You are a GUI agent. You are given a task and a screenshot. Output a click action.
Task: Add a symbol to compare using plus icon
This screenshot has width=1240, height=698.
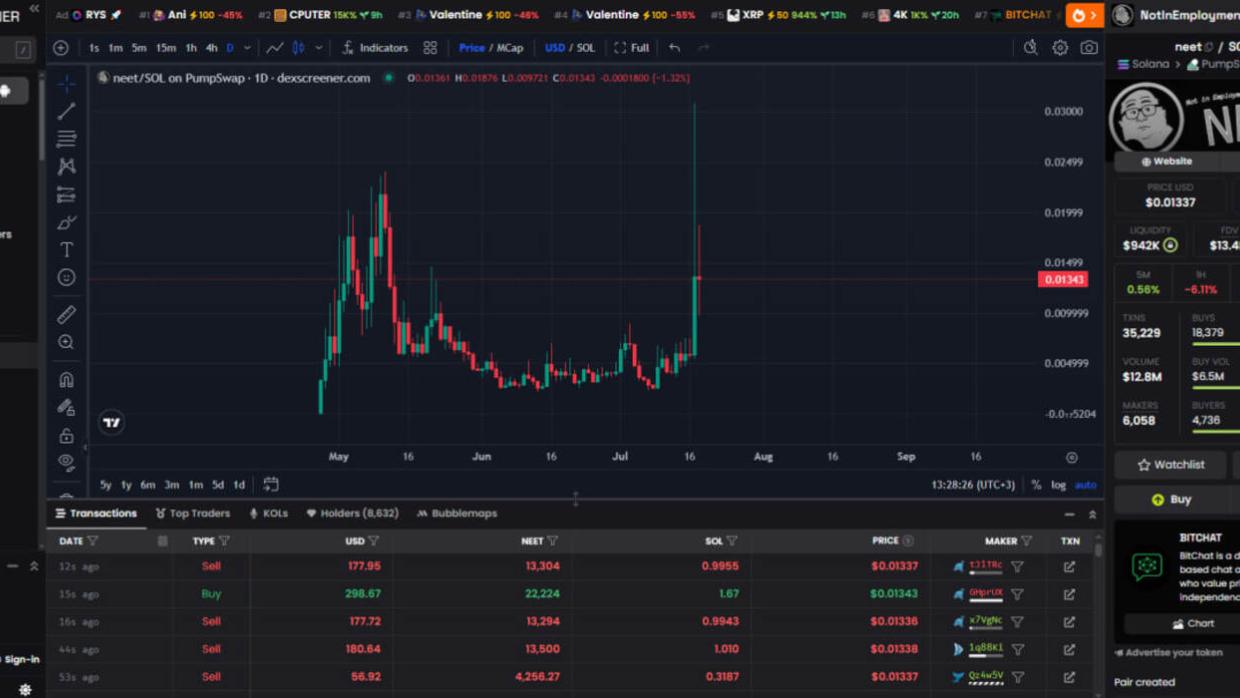(61, 47)
